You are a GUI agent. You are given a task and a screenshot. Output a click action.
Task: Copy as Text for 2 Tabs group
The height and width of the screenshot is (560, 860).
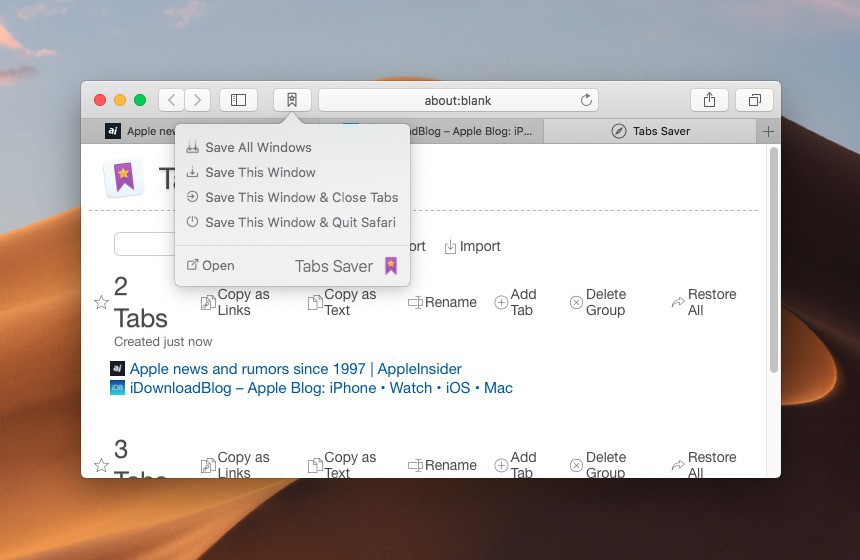[x=342, y=302]
